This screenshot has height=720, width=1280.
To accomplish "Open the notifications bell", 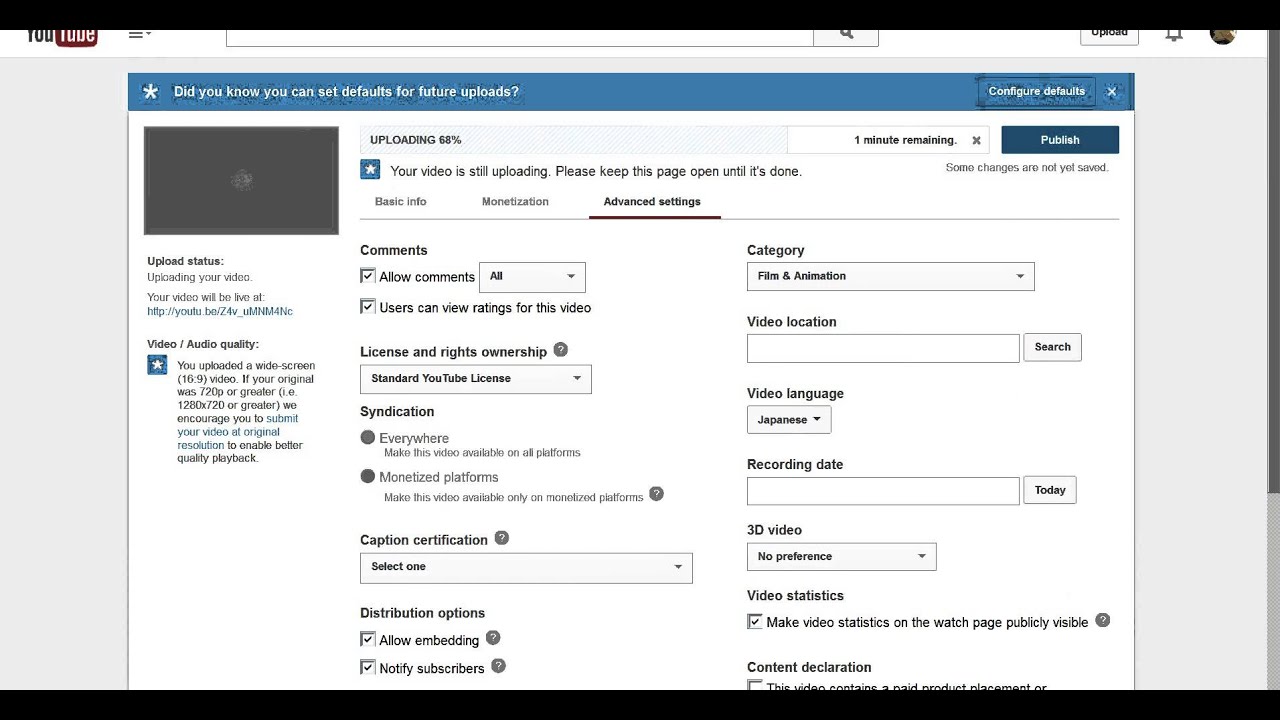I will [x=1174, y=35].
